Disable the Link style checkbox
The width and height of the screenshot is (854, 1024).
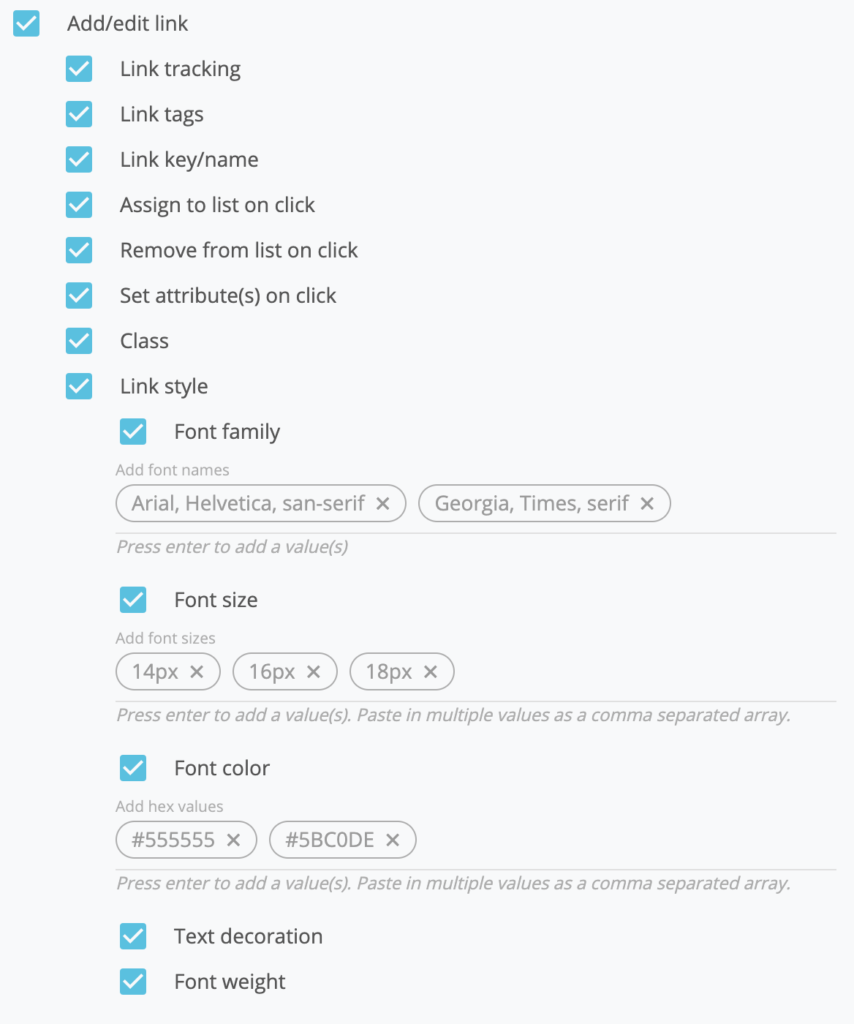79,386
